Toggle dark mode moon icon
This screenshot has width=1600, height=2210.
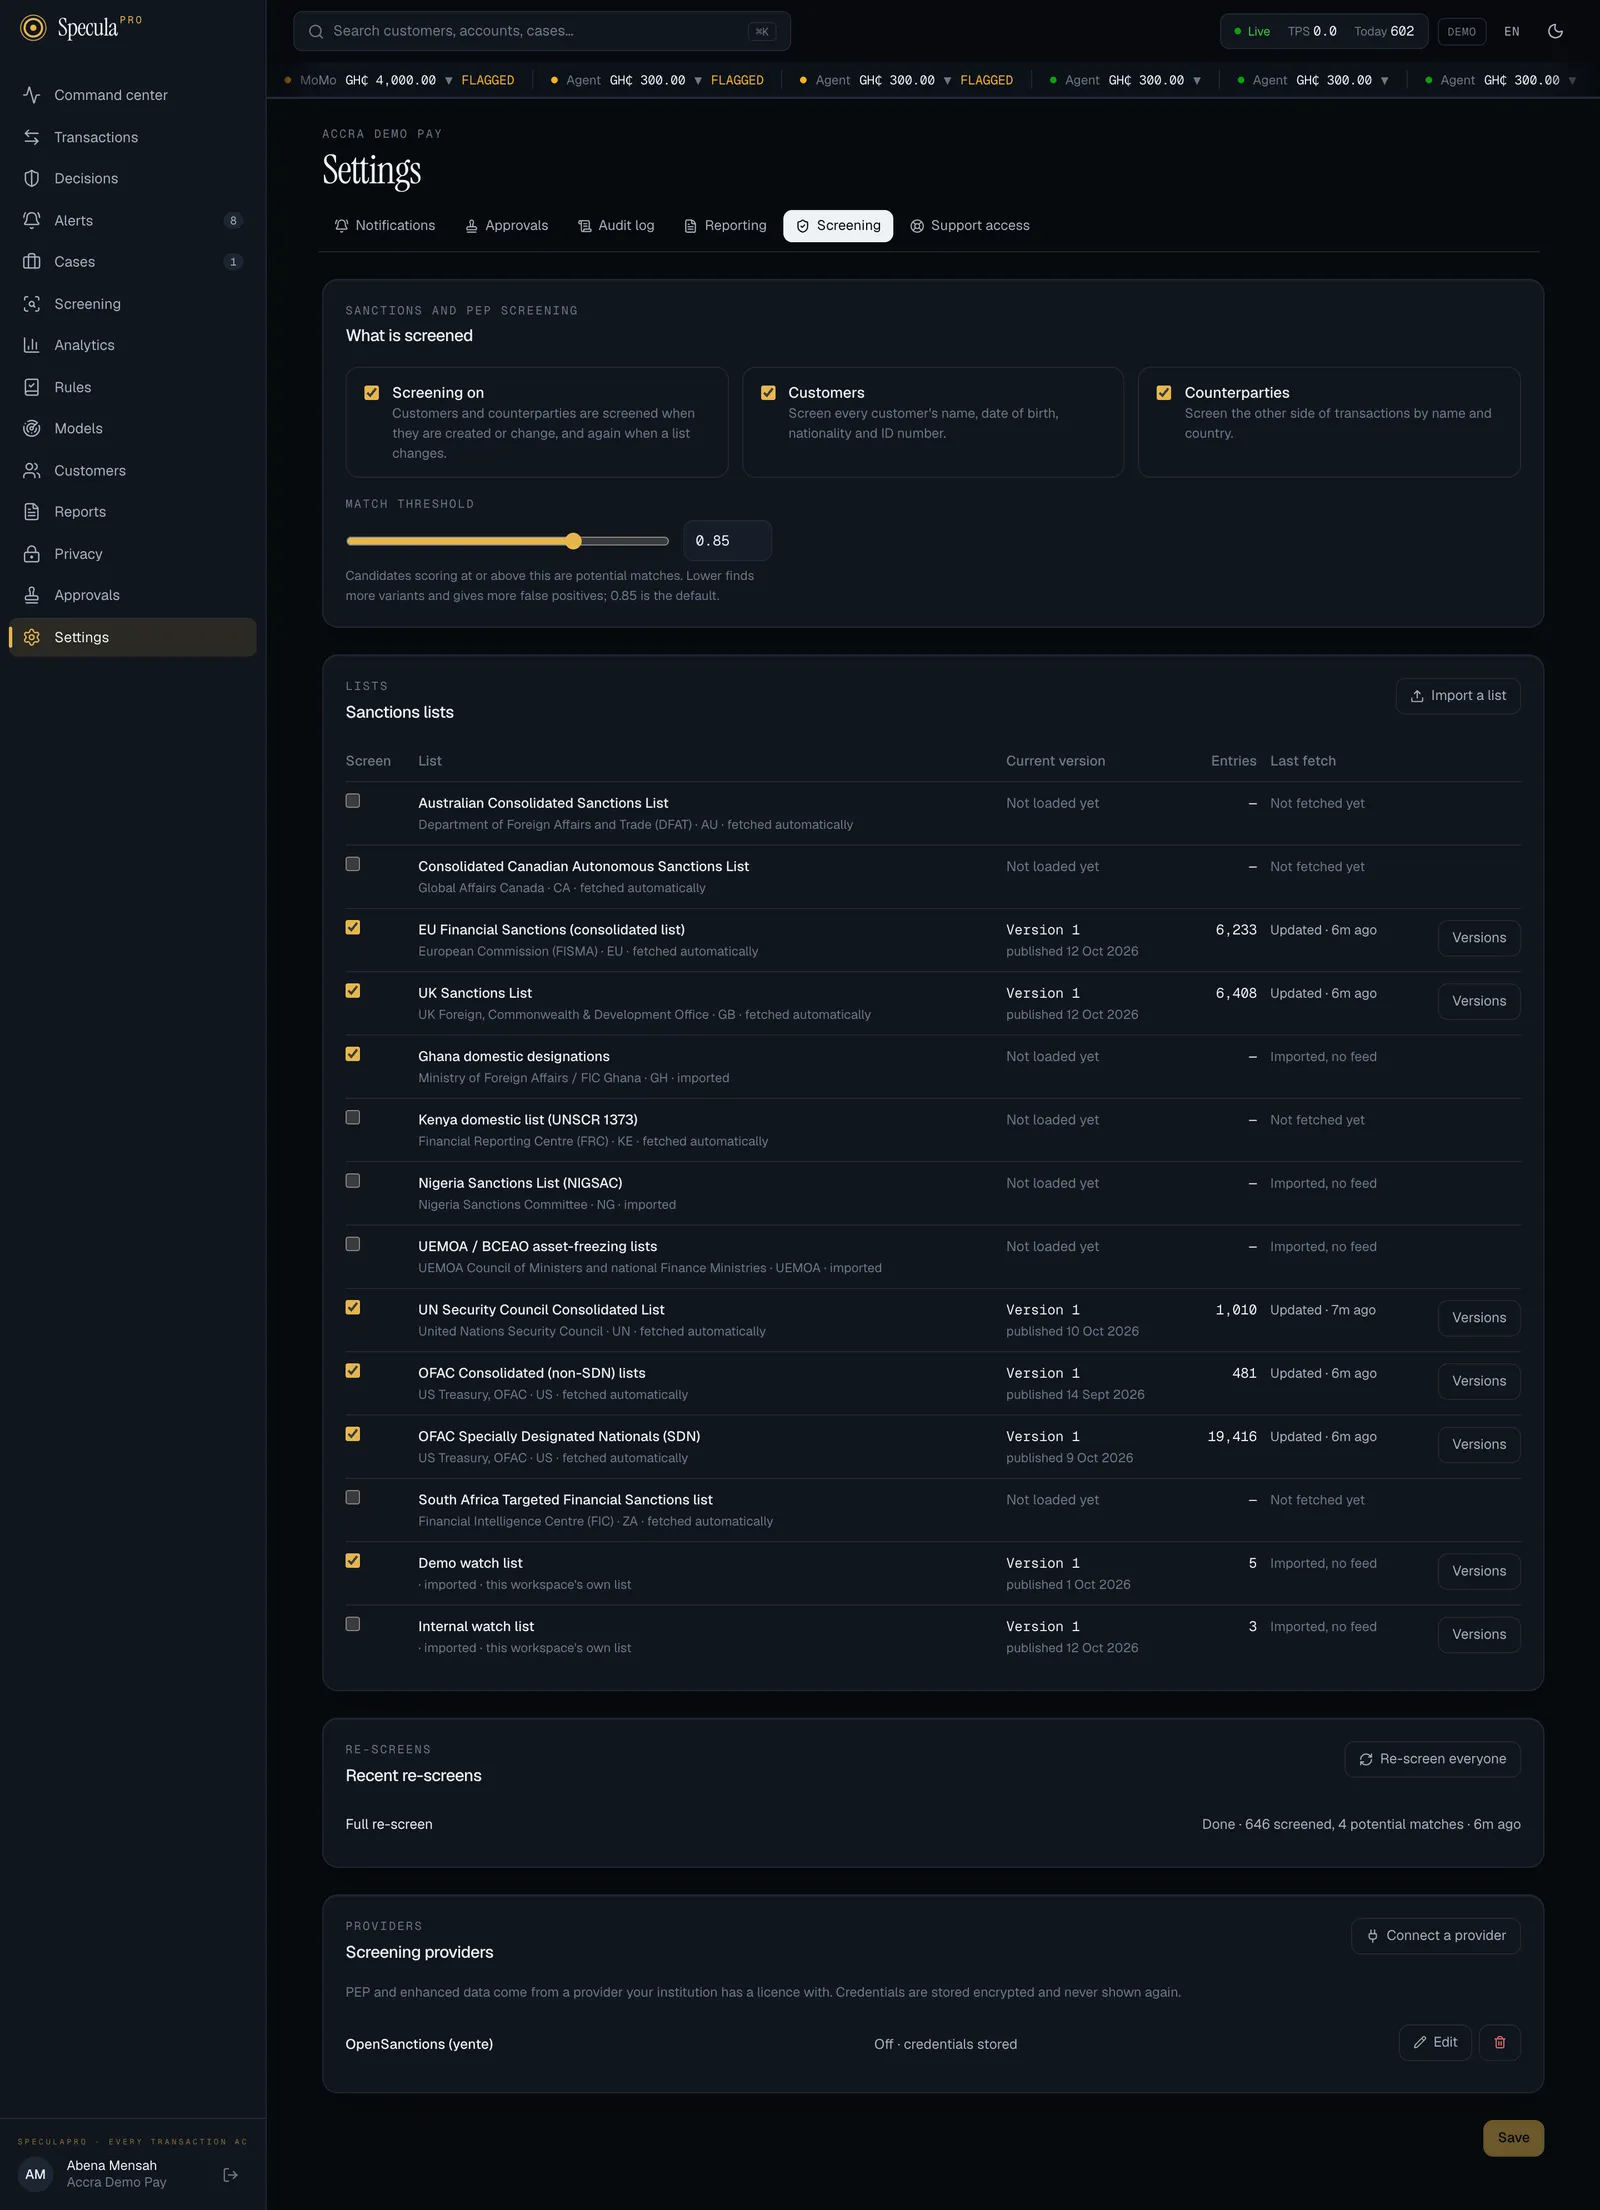[x=1555, y=31]
